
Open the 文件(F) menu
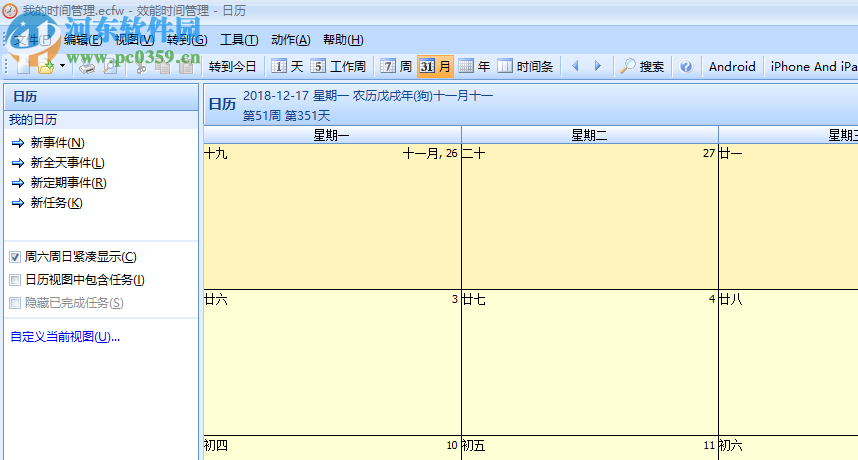(x=32, y=40)
